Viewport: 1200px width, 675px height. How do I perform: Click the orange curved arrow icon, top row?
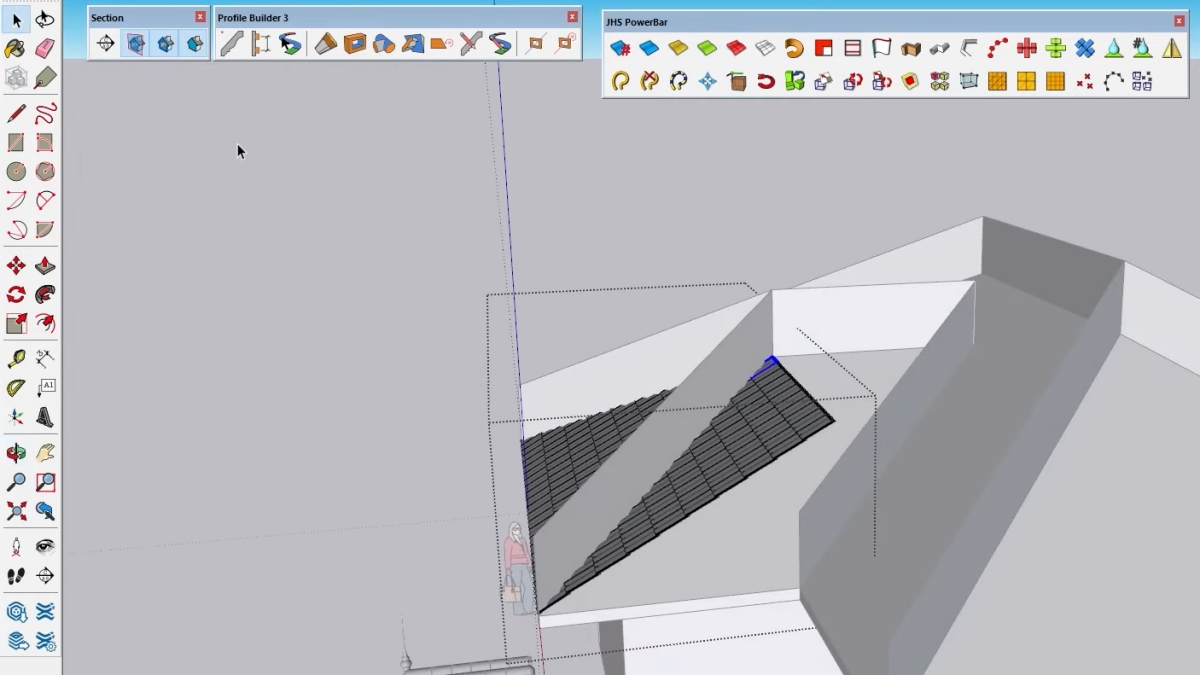coord(794,48)
